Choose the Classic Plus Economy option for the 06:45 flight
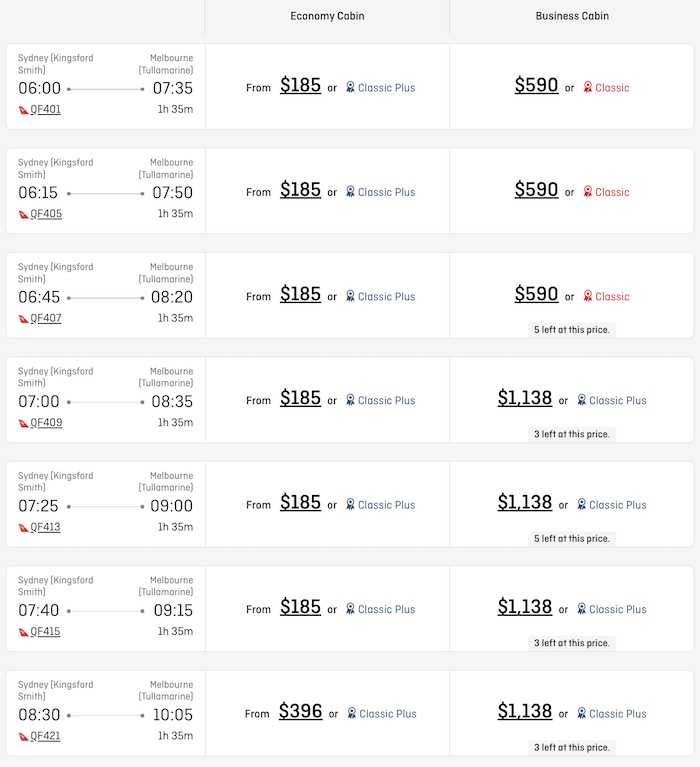This screenshot has width=700, height=767. click(x=381, y=296)
